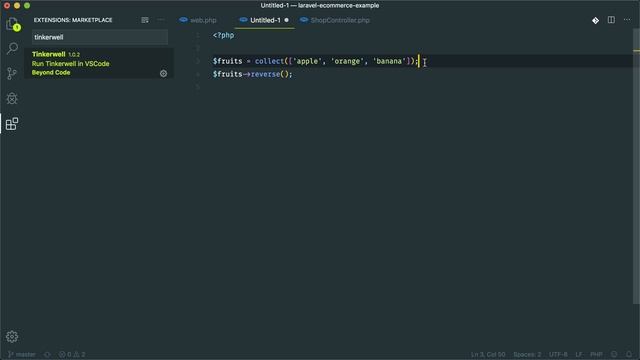Open the Search view icon

12,49
